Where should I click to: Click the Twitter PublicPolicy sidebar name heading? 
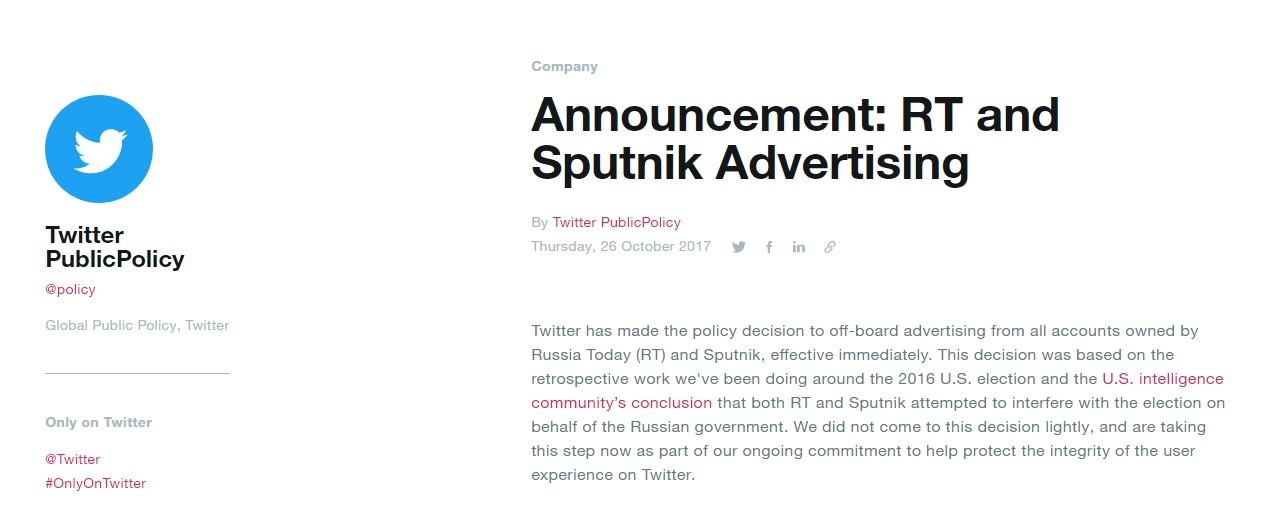pyautogui.click(x=115, y=247)
